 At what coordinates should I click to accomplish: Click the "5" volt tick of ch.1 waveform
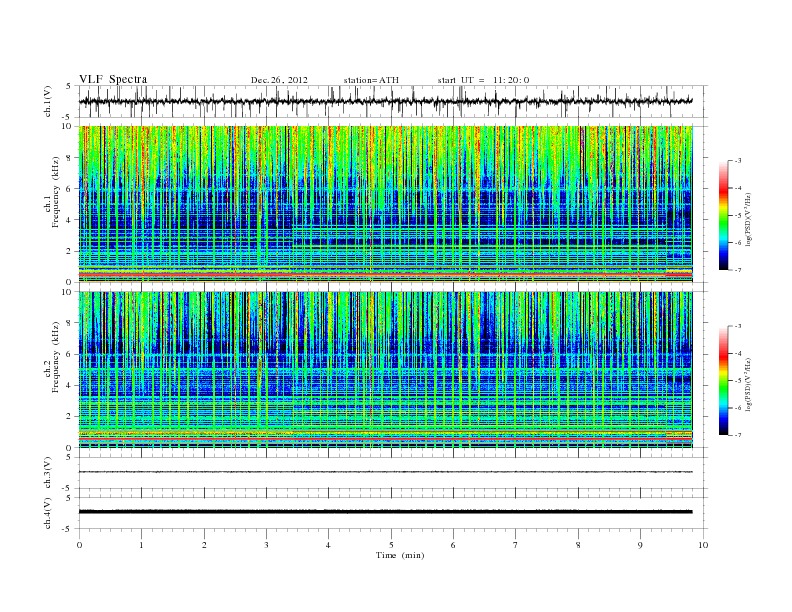(x=70, y=86)
